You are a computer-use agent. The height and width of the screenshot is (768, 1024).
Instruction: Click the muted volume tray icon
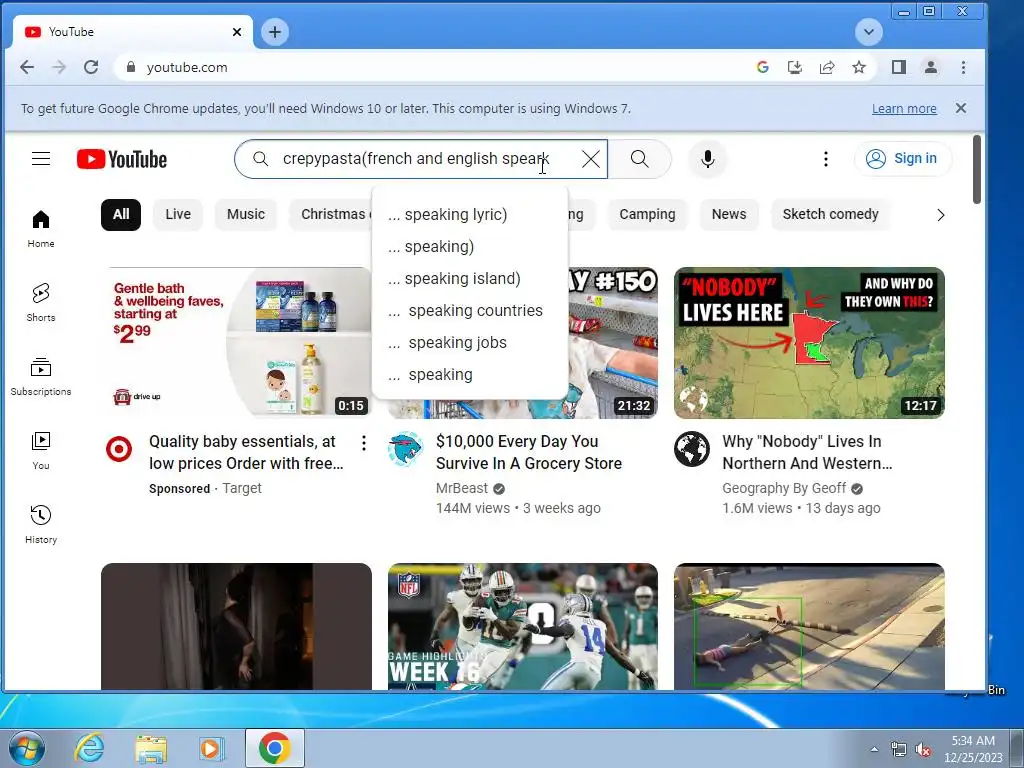point(923,750)
